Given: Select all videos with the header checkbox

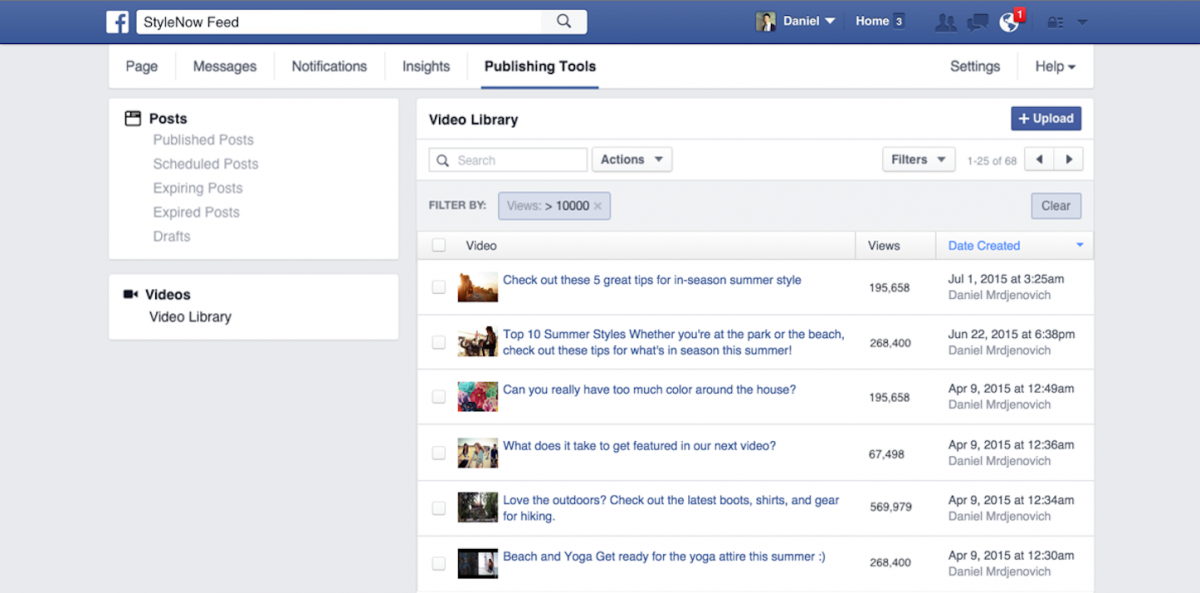Looking at the screenshot, I should pos(438,244).
